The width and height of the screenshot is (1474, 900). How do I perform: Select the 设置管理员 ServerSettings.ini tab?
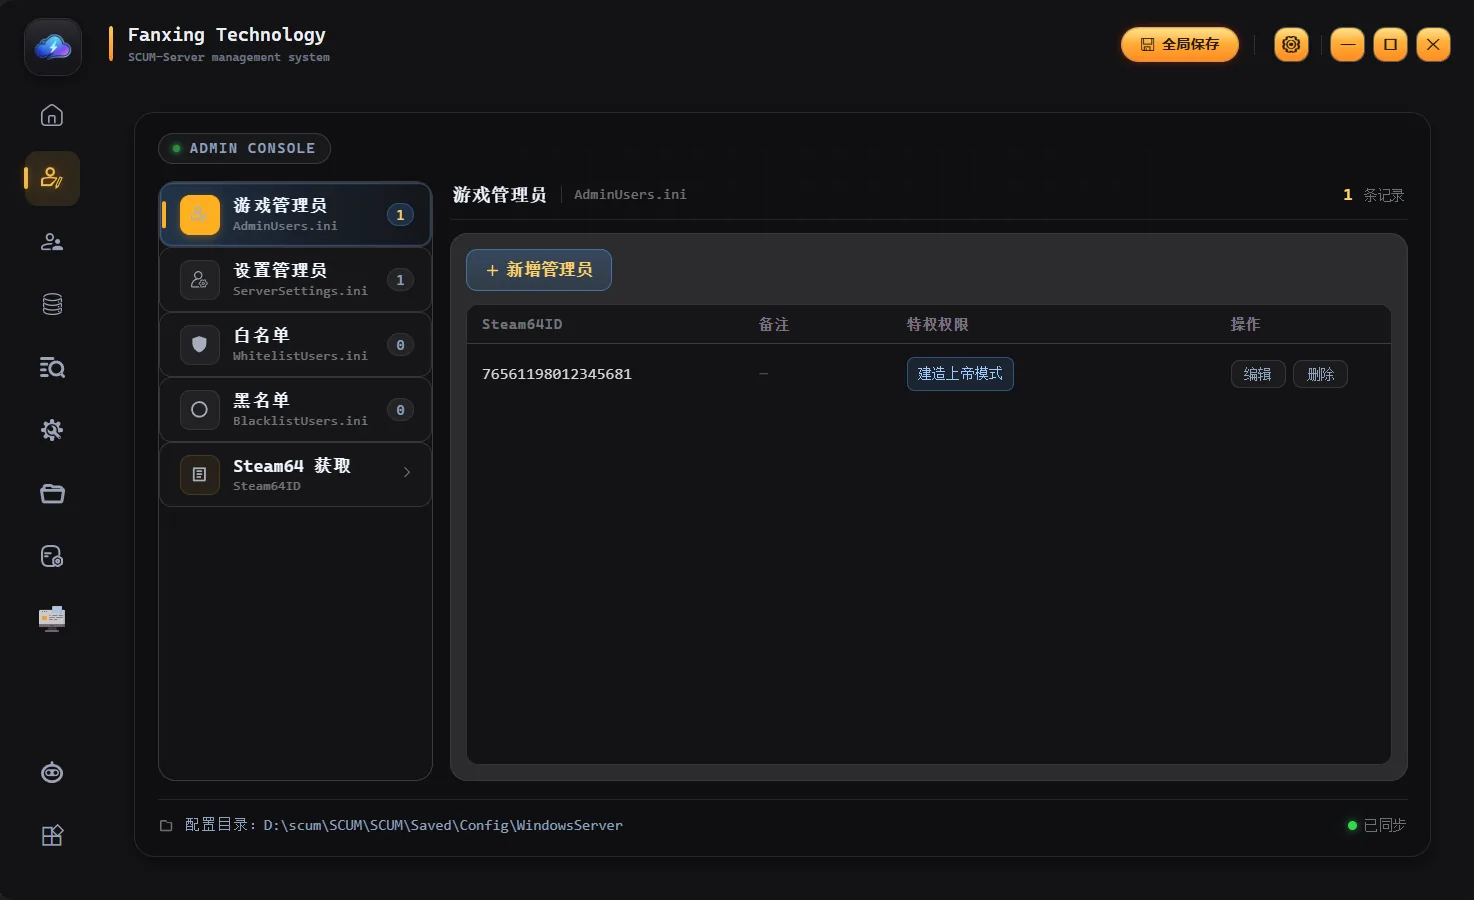296,279
